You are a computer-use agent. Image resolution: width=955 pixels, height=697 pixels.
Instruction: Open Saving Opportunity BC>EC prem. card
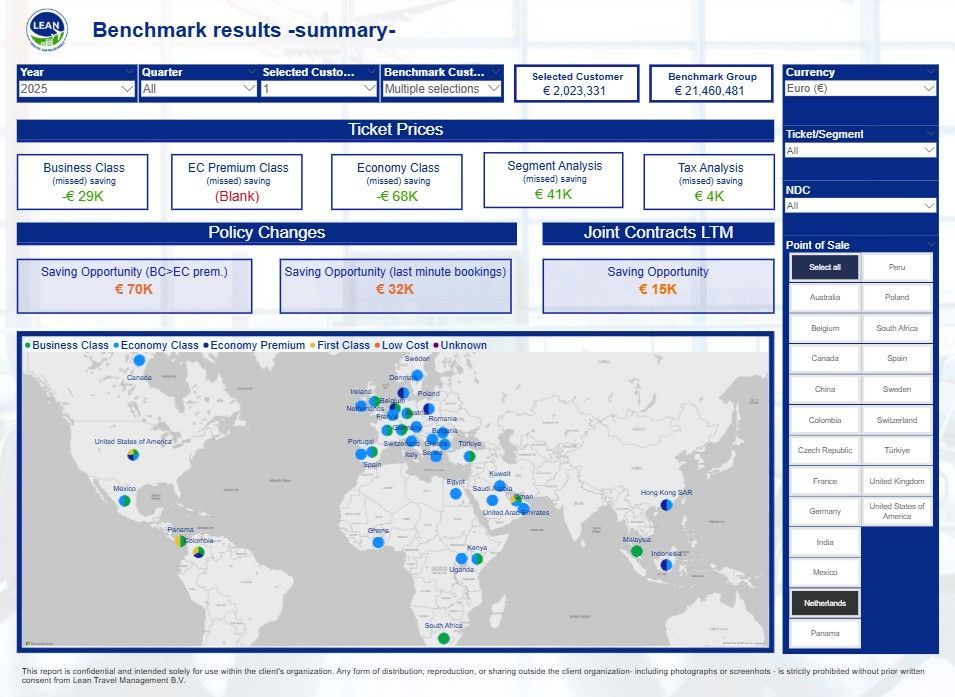pyautogui.click(x=135, y=286)
